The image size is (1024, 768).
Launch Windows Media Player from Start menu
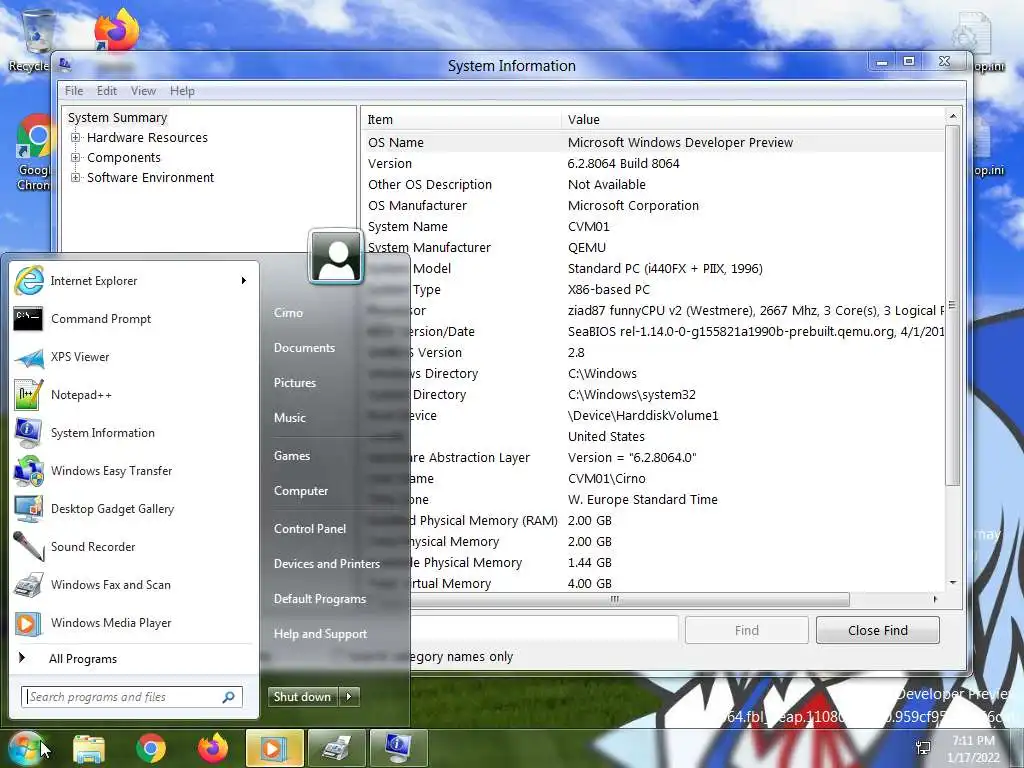pos(134,622)
